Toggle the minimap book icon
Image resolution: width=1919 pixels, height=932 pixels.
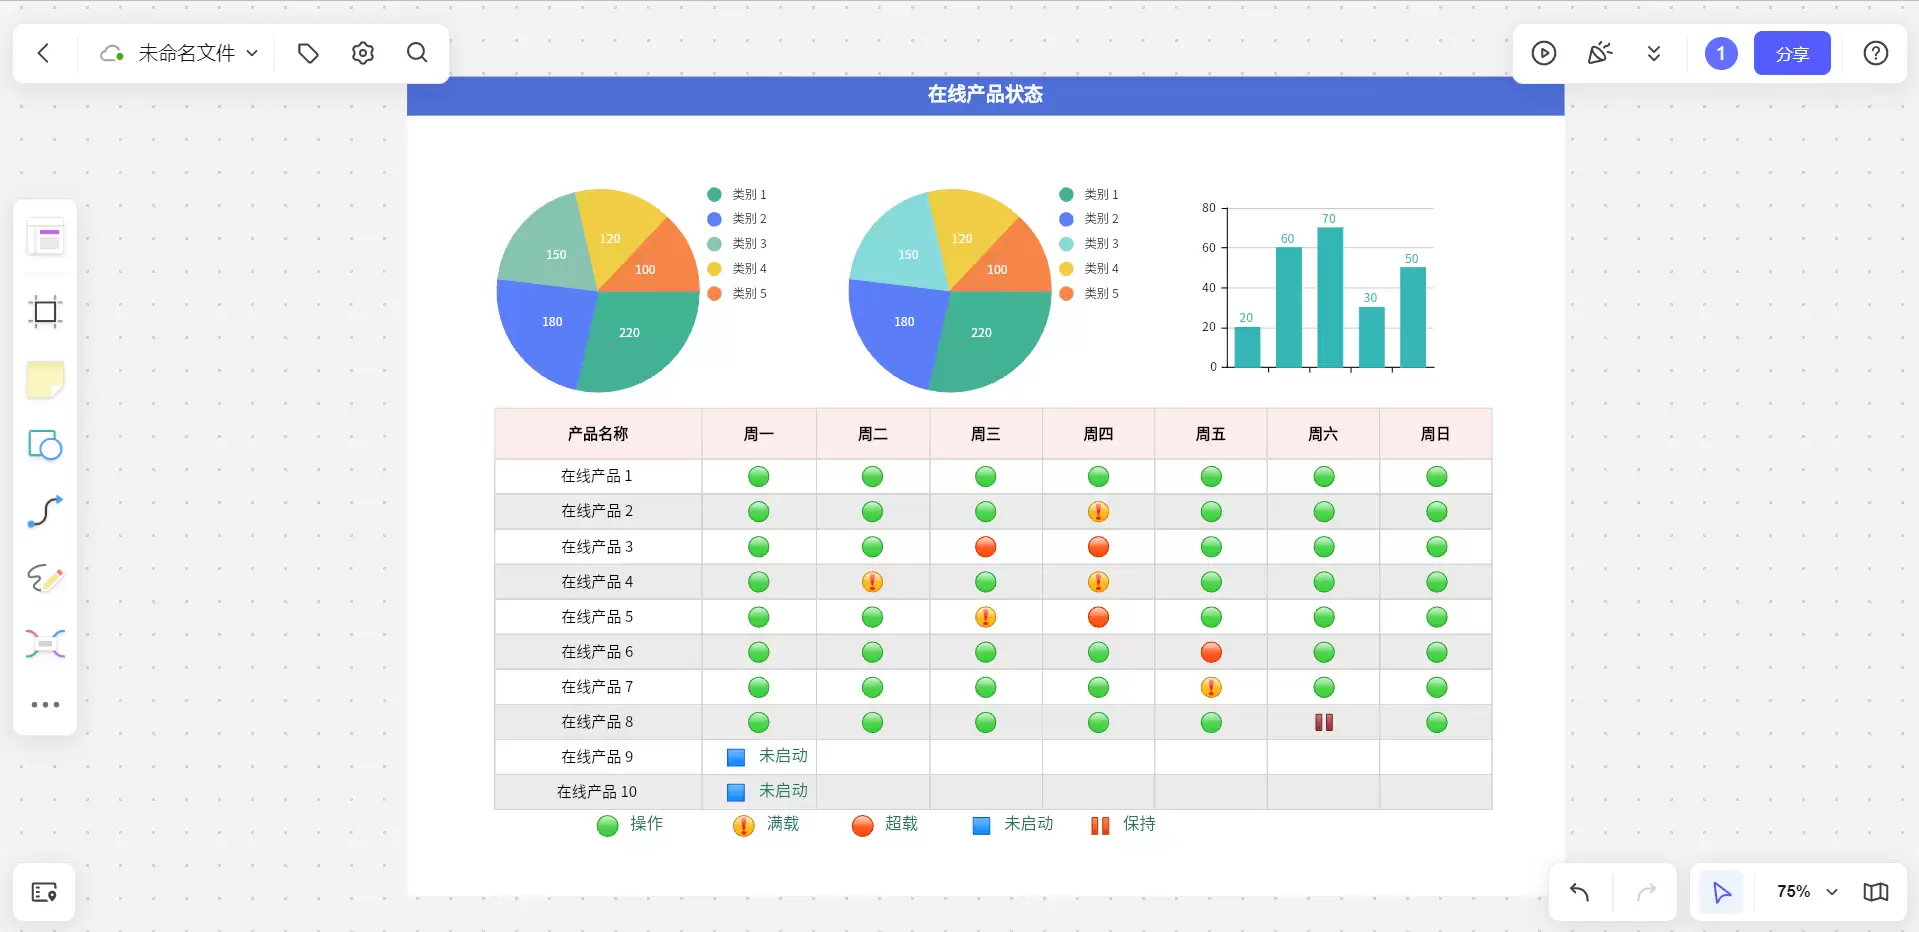click(x=1876, y=891)
